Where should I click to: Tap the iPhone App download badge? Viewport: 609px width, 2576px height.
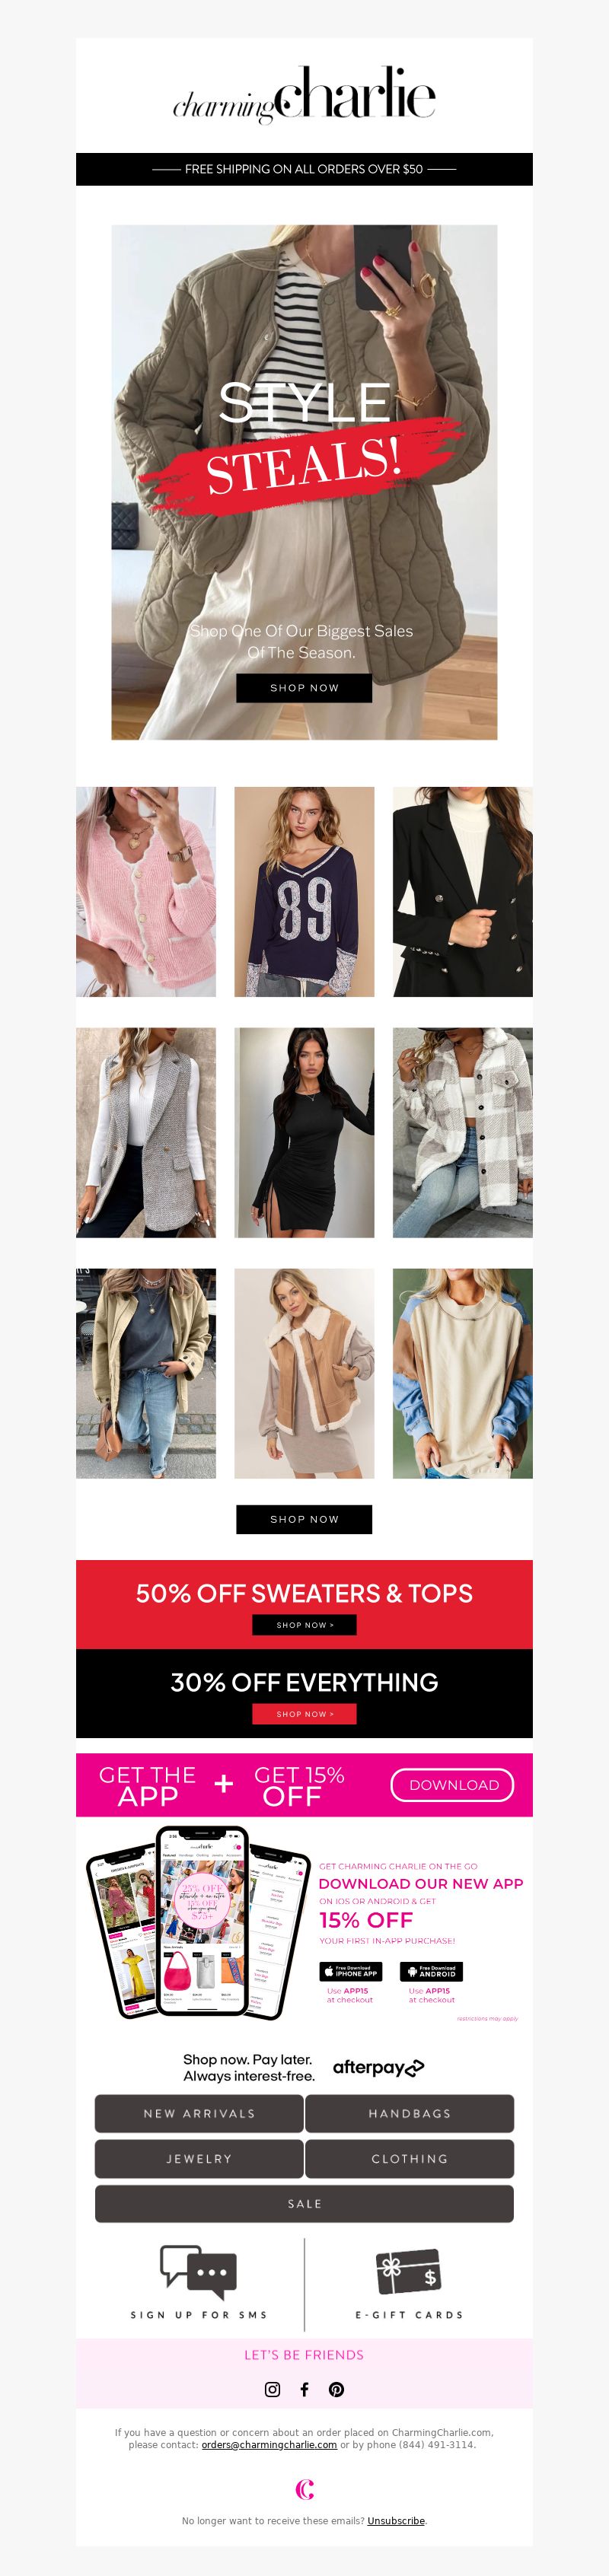351,1971
